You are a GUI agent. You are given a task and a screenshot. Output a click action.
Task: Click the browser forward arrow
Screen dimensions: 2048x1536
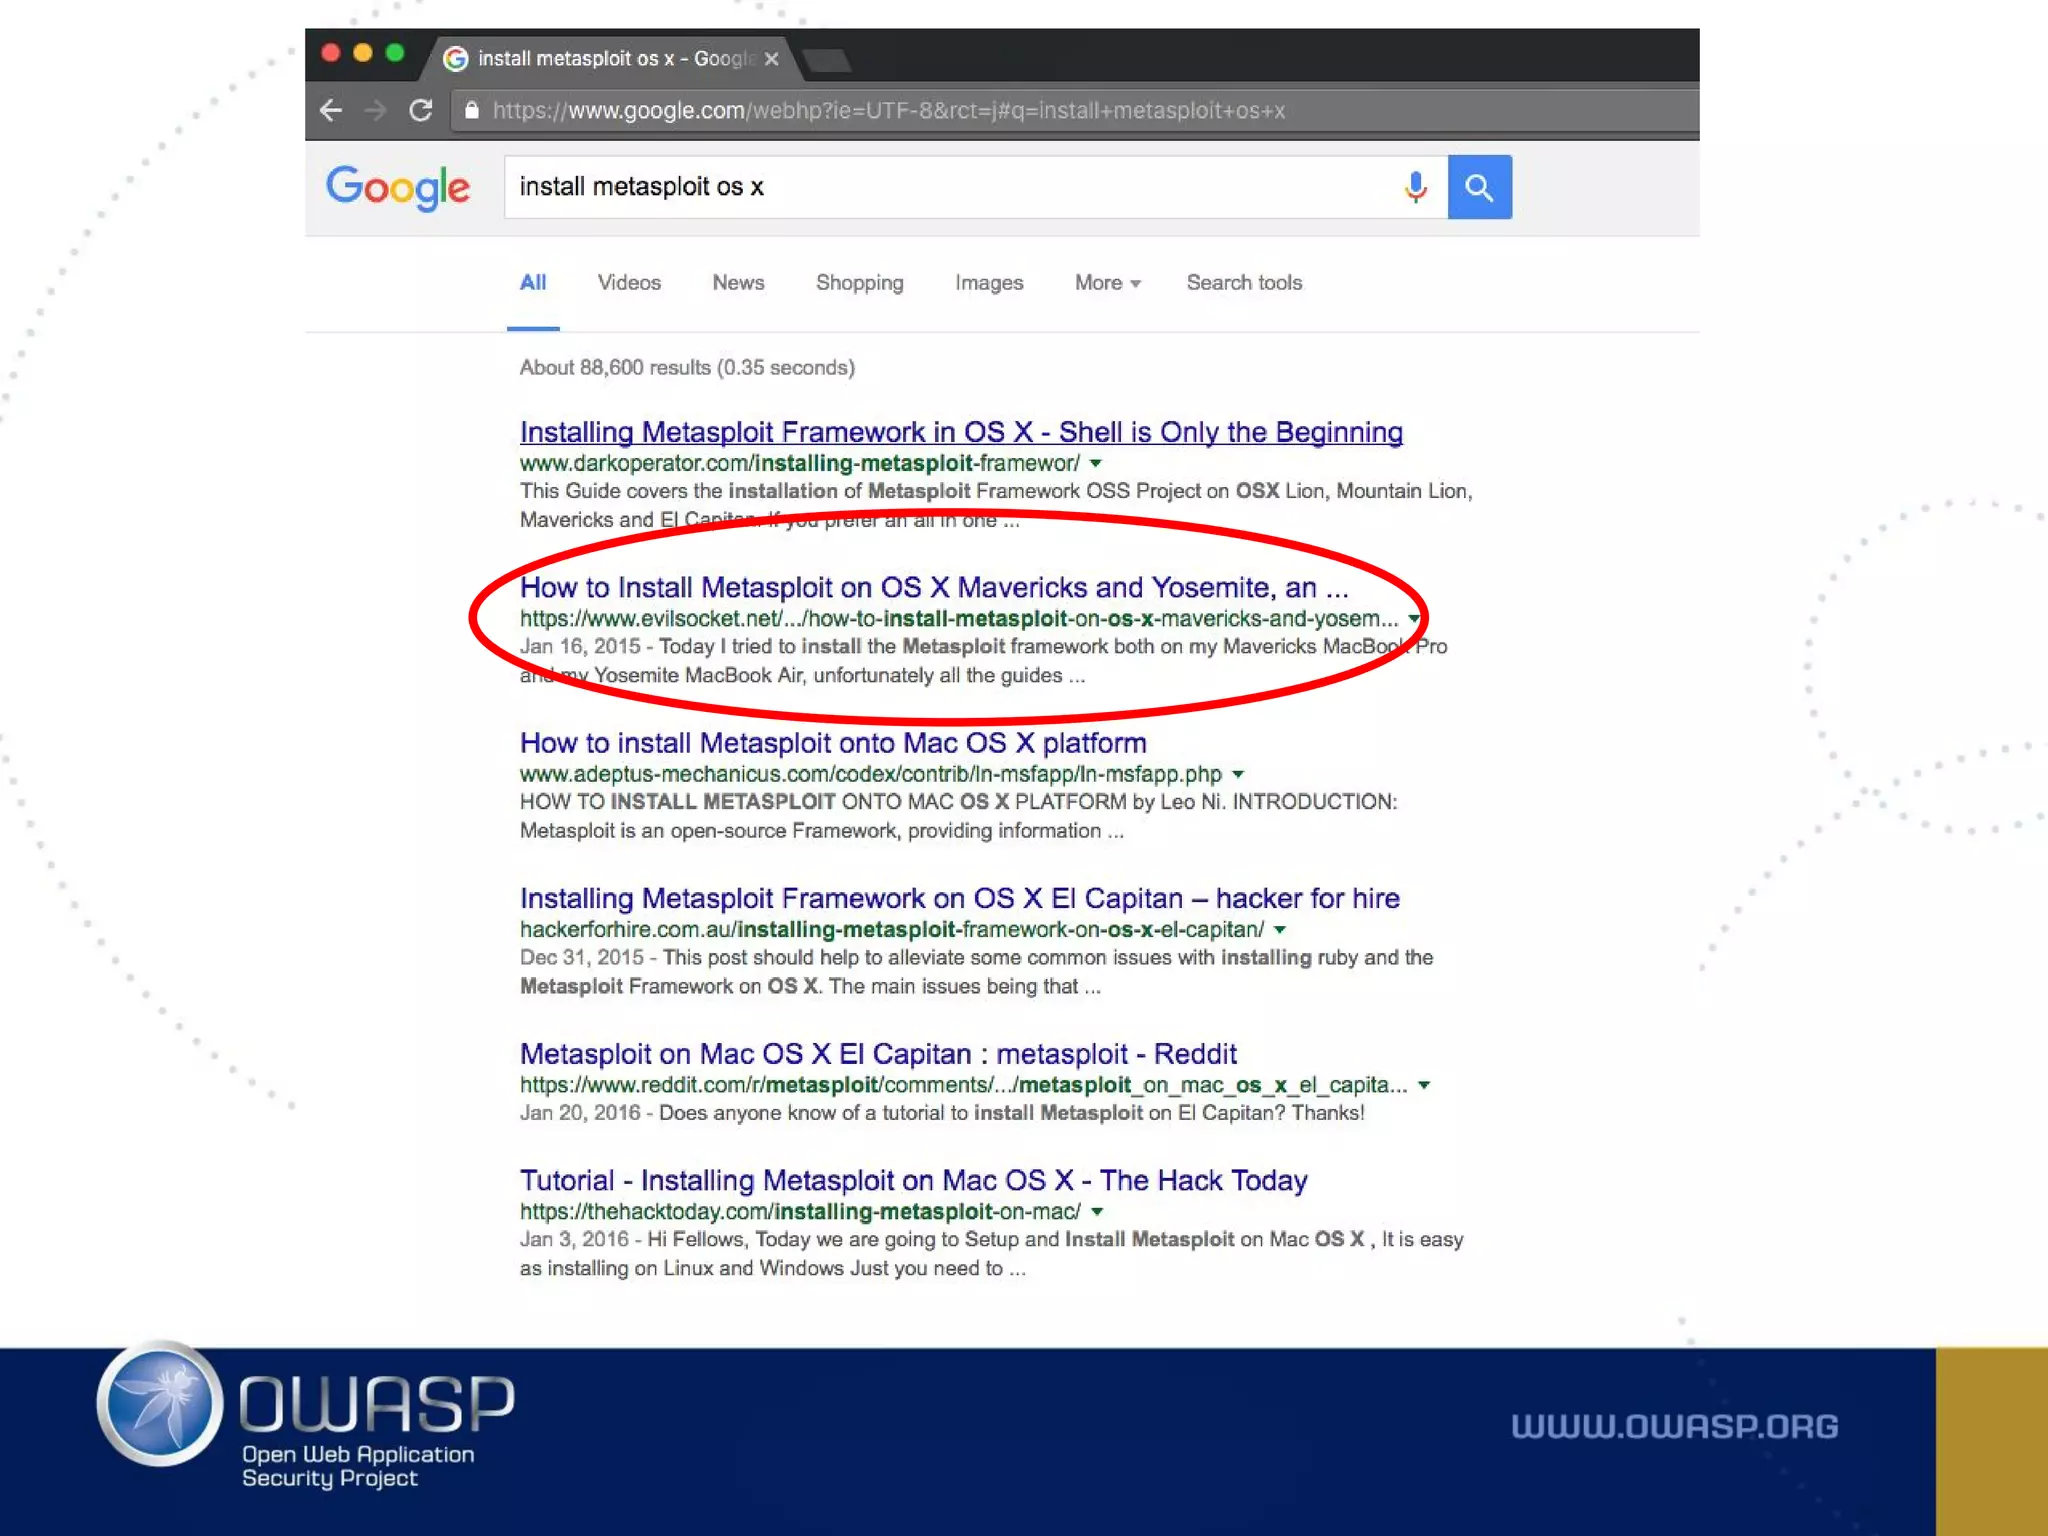click(x=376, y=110)
